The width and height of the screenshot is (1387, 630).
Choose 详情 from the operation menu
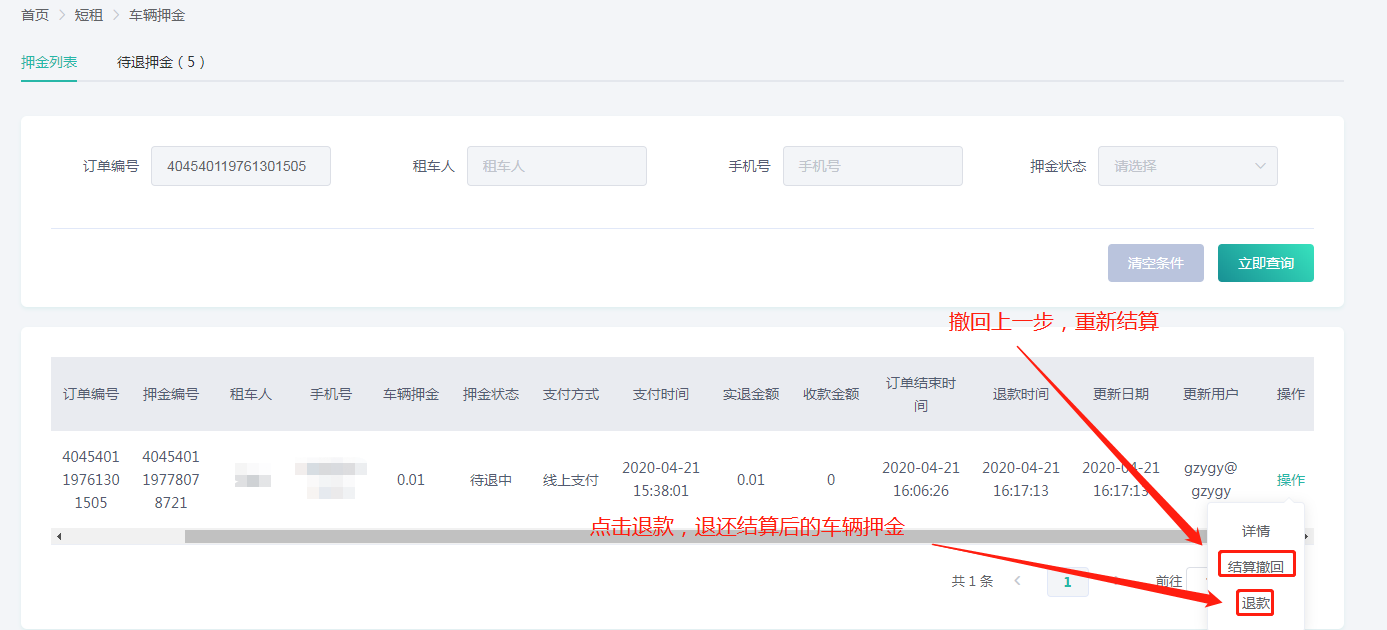1255,531
